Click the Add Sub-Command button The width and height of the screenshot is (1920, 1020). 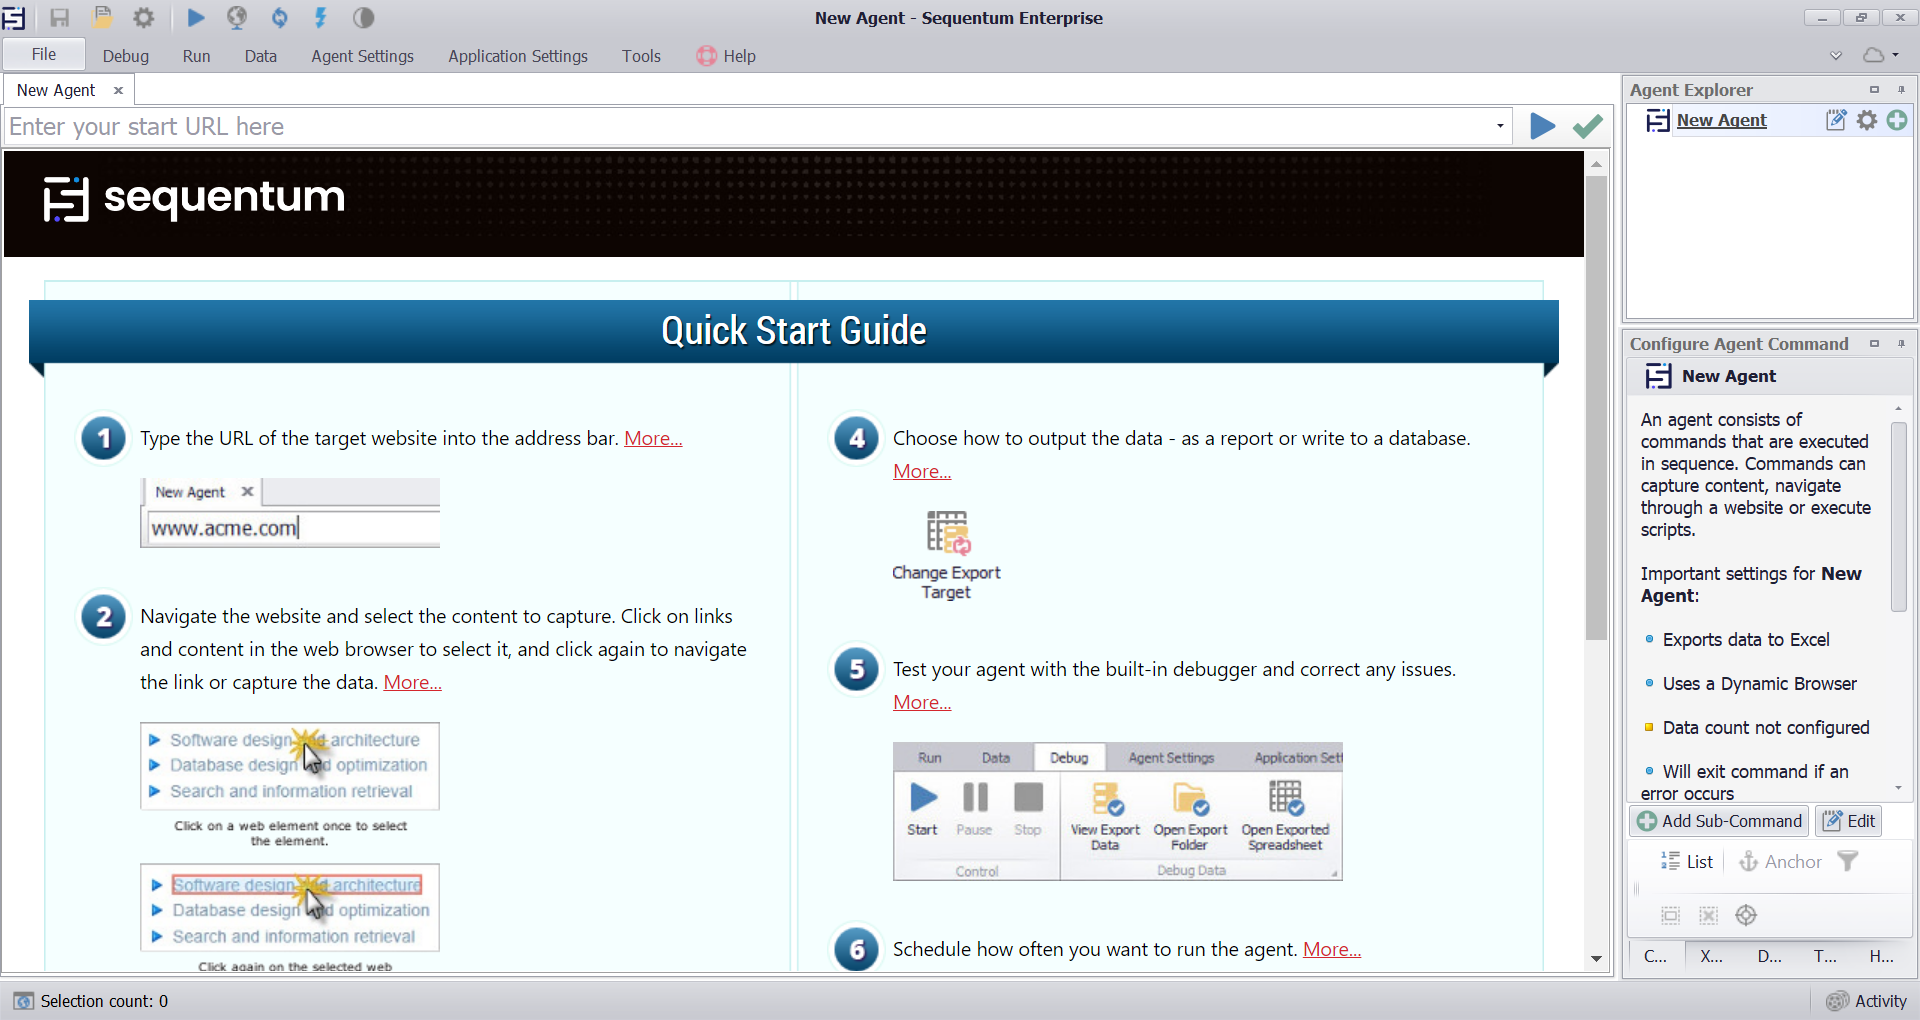(x=1719, y=821)
